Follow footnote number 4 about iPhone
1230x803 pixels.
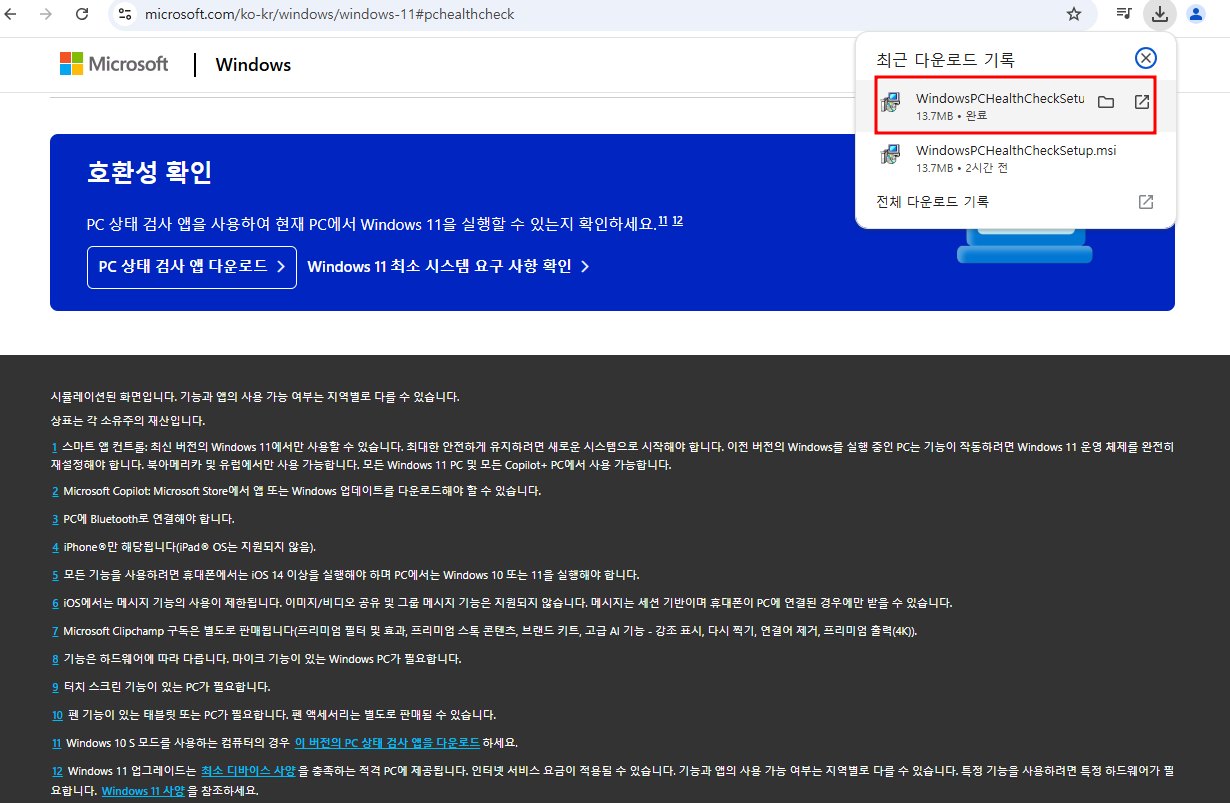click(55, 547)
